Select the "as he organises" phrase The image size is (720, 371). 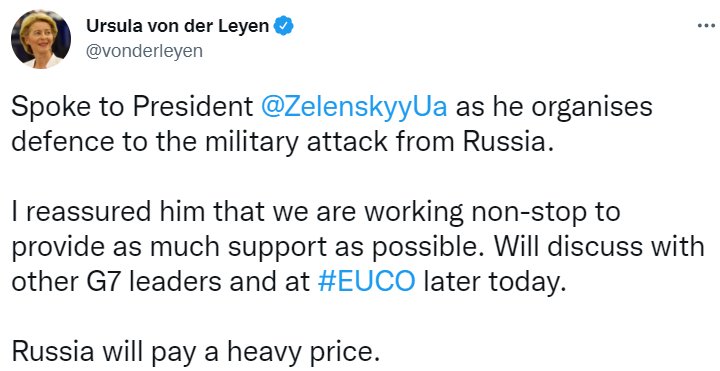[x=554, y=108]
